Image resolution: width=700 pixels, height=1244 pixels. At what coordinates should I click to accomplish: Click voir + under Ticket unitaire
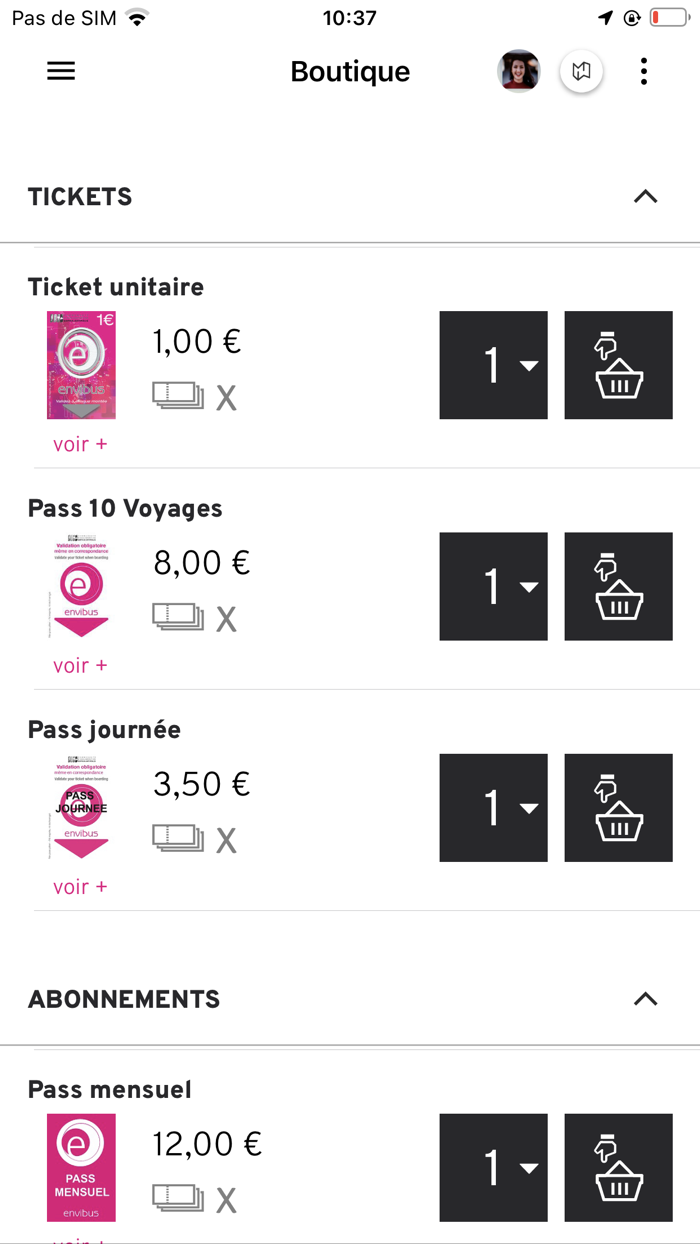point(80,443)
